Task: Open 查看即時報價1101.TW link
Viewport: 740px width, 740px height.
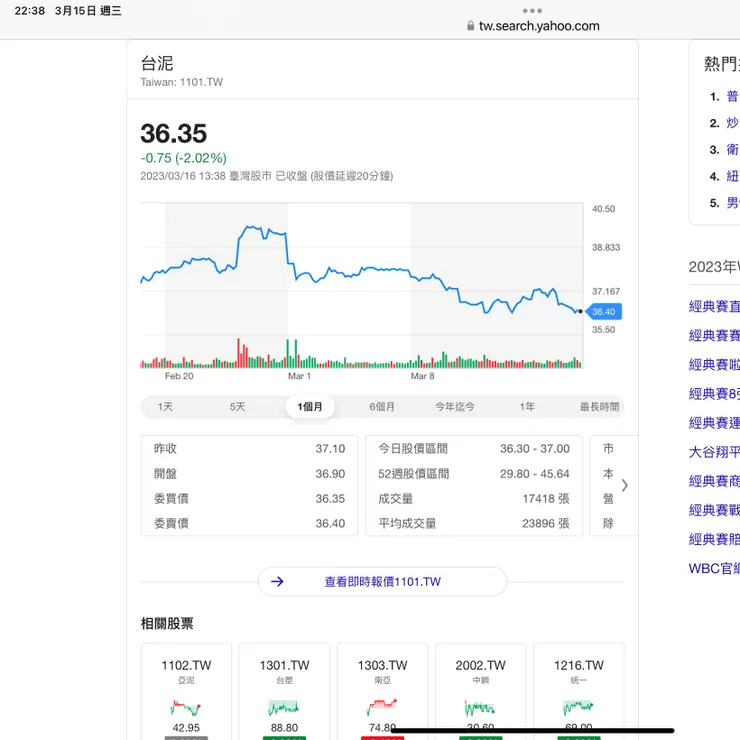Action: (382, 581)
